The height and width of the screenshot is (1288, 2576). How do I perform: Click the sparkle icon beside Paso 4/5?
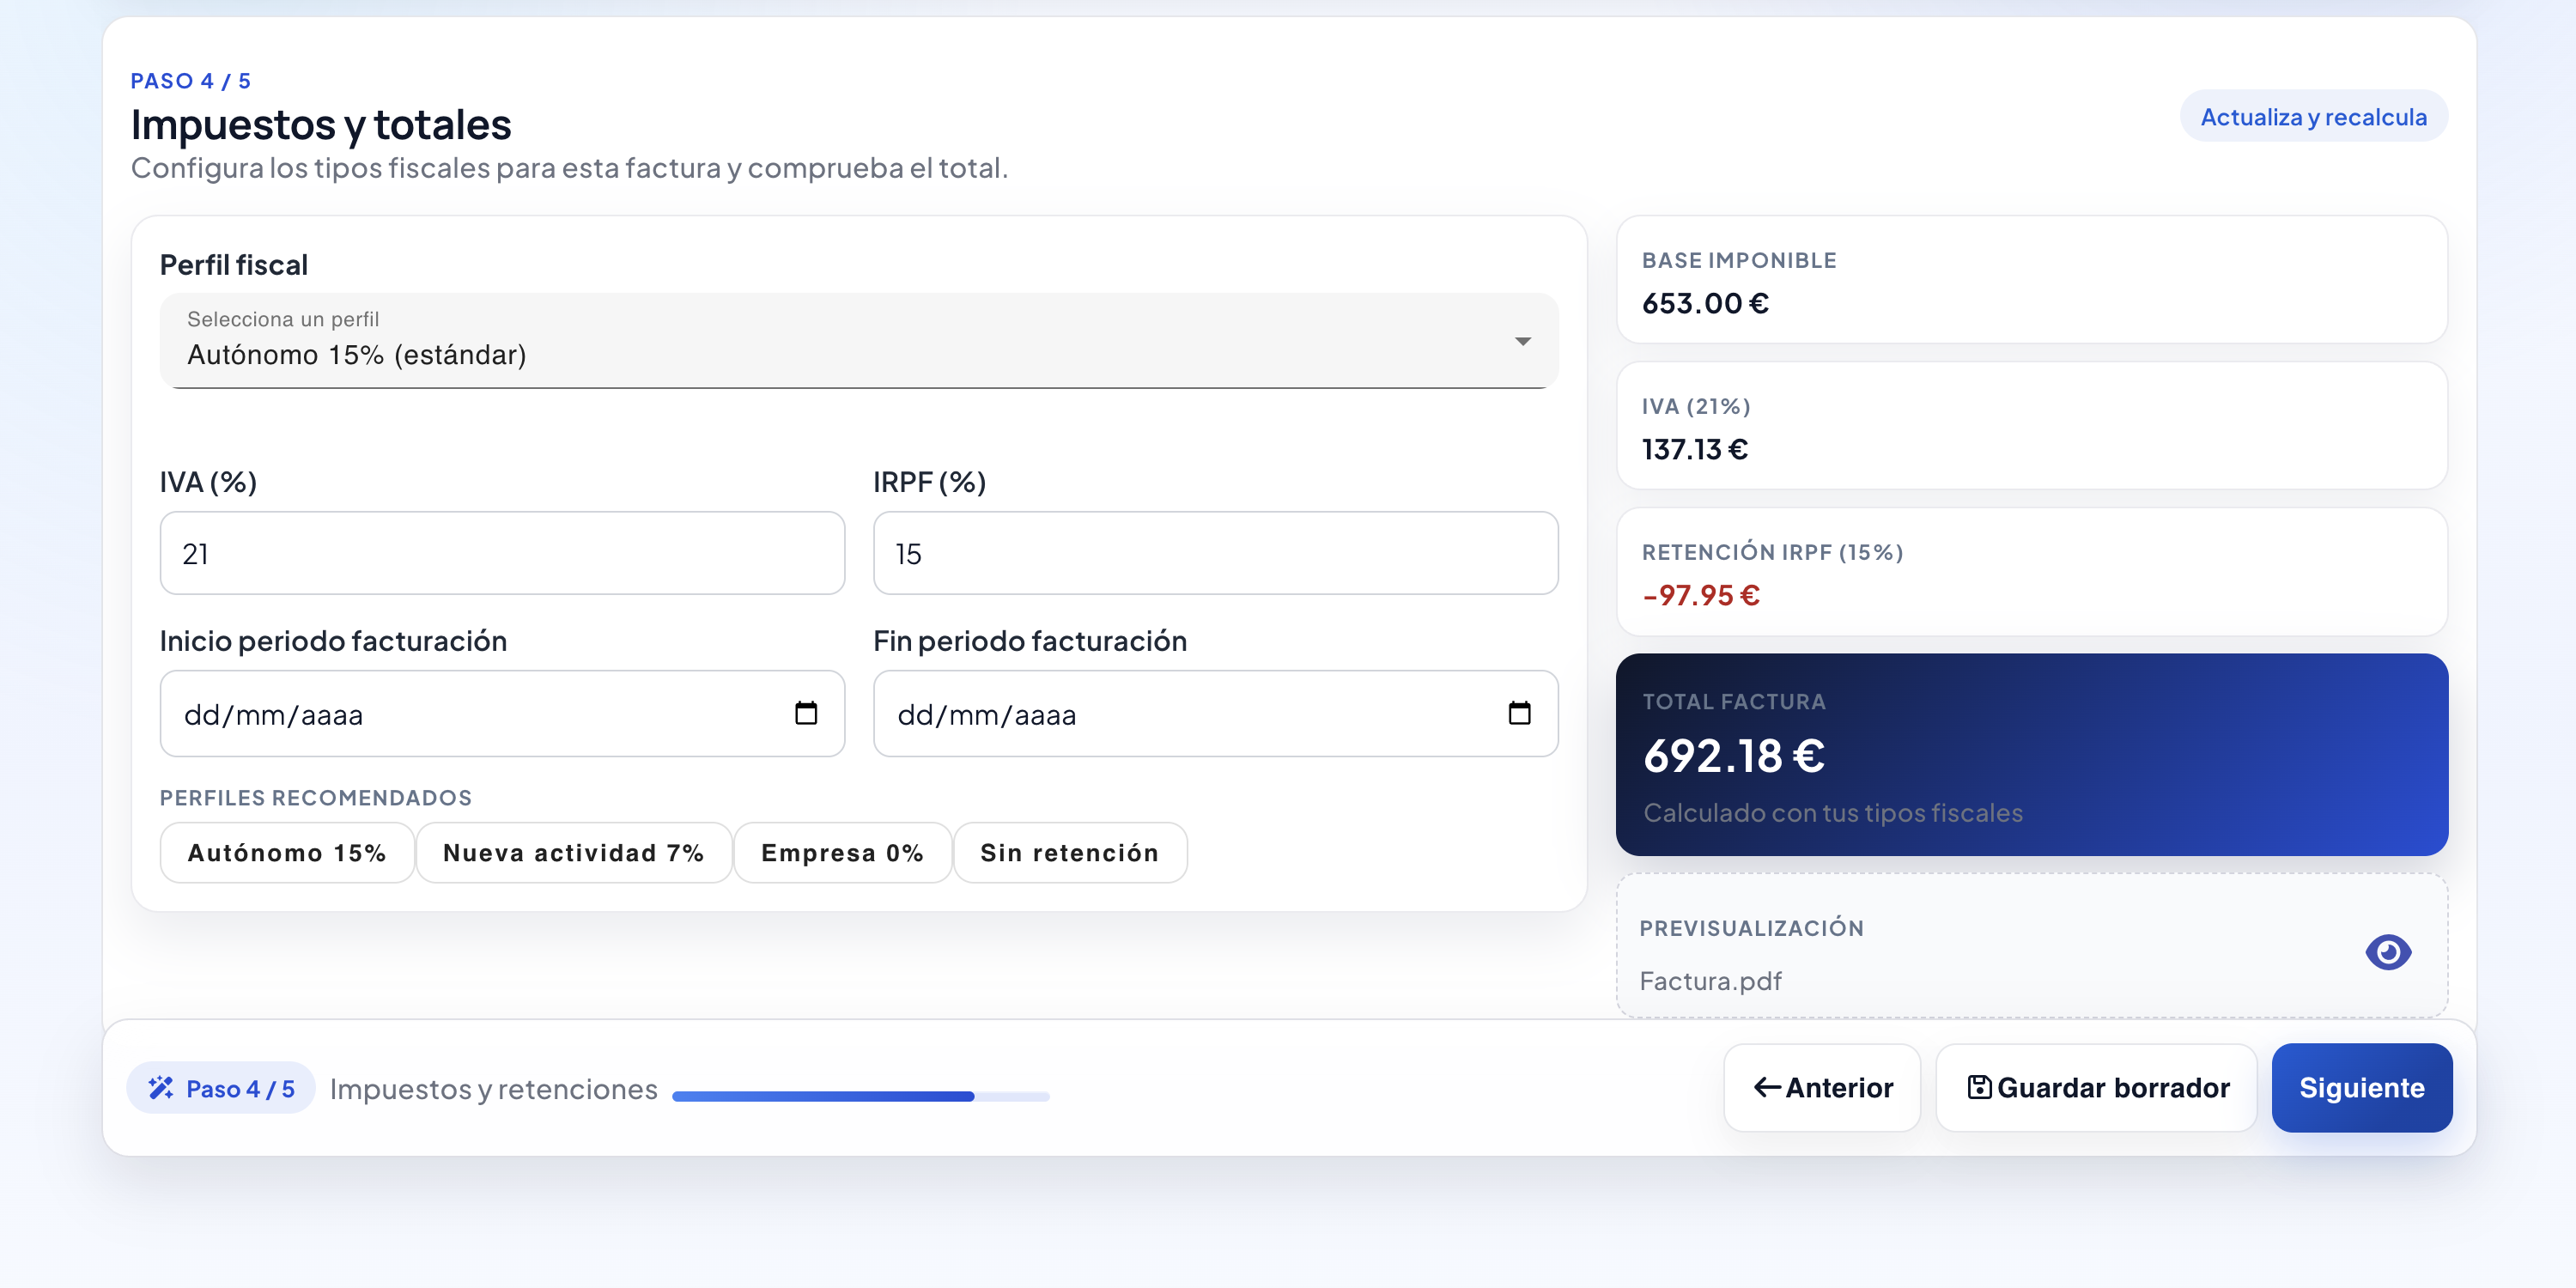coord(162,1088)
